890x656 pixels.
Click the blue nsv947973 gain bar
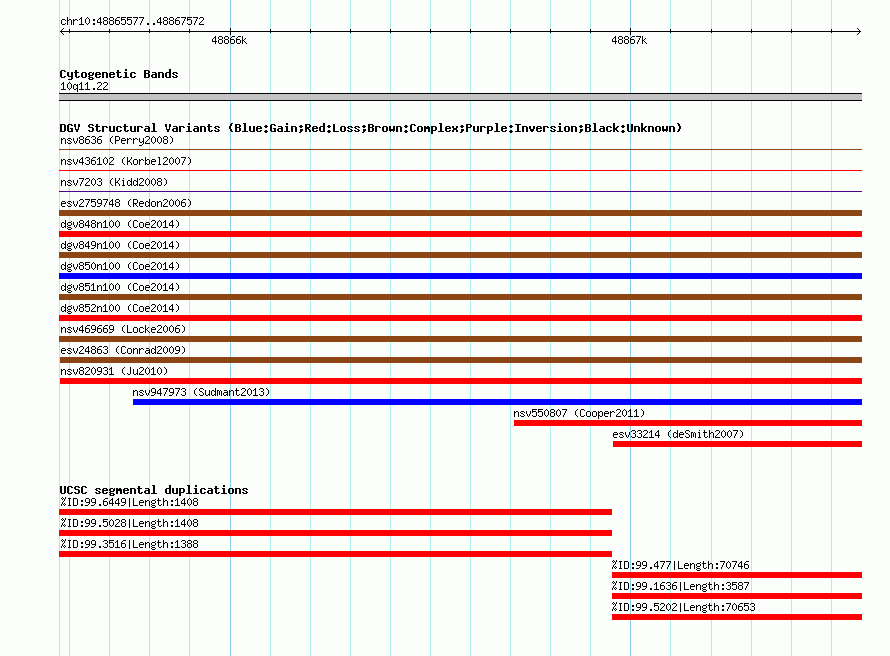[x=497, y=402]
